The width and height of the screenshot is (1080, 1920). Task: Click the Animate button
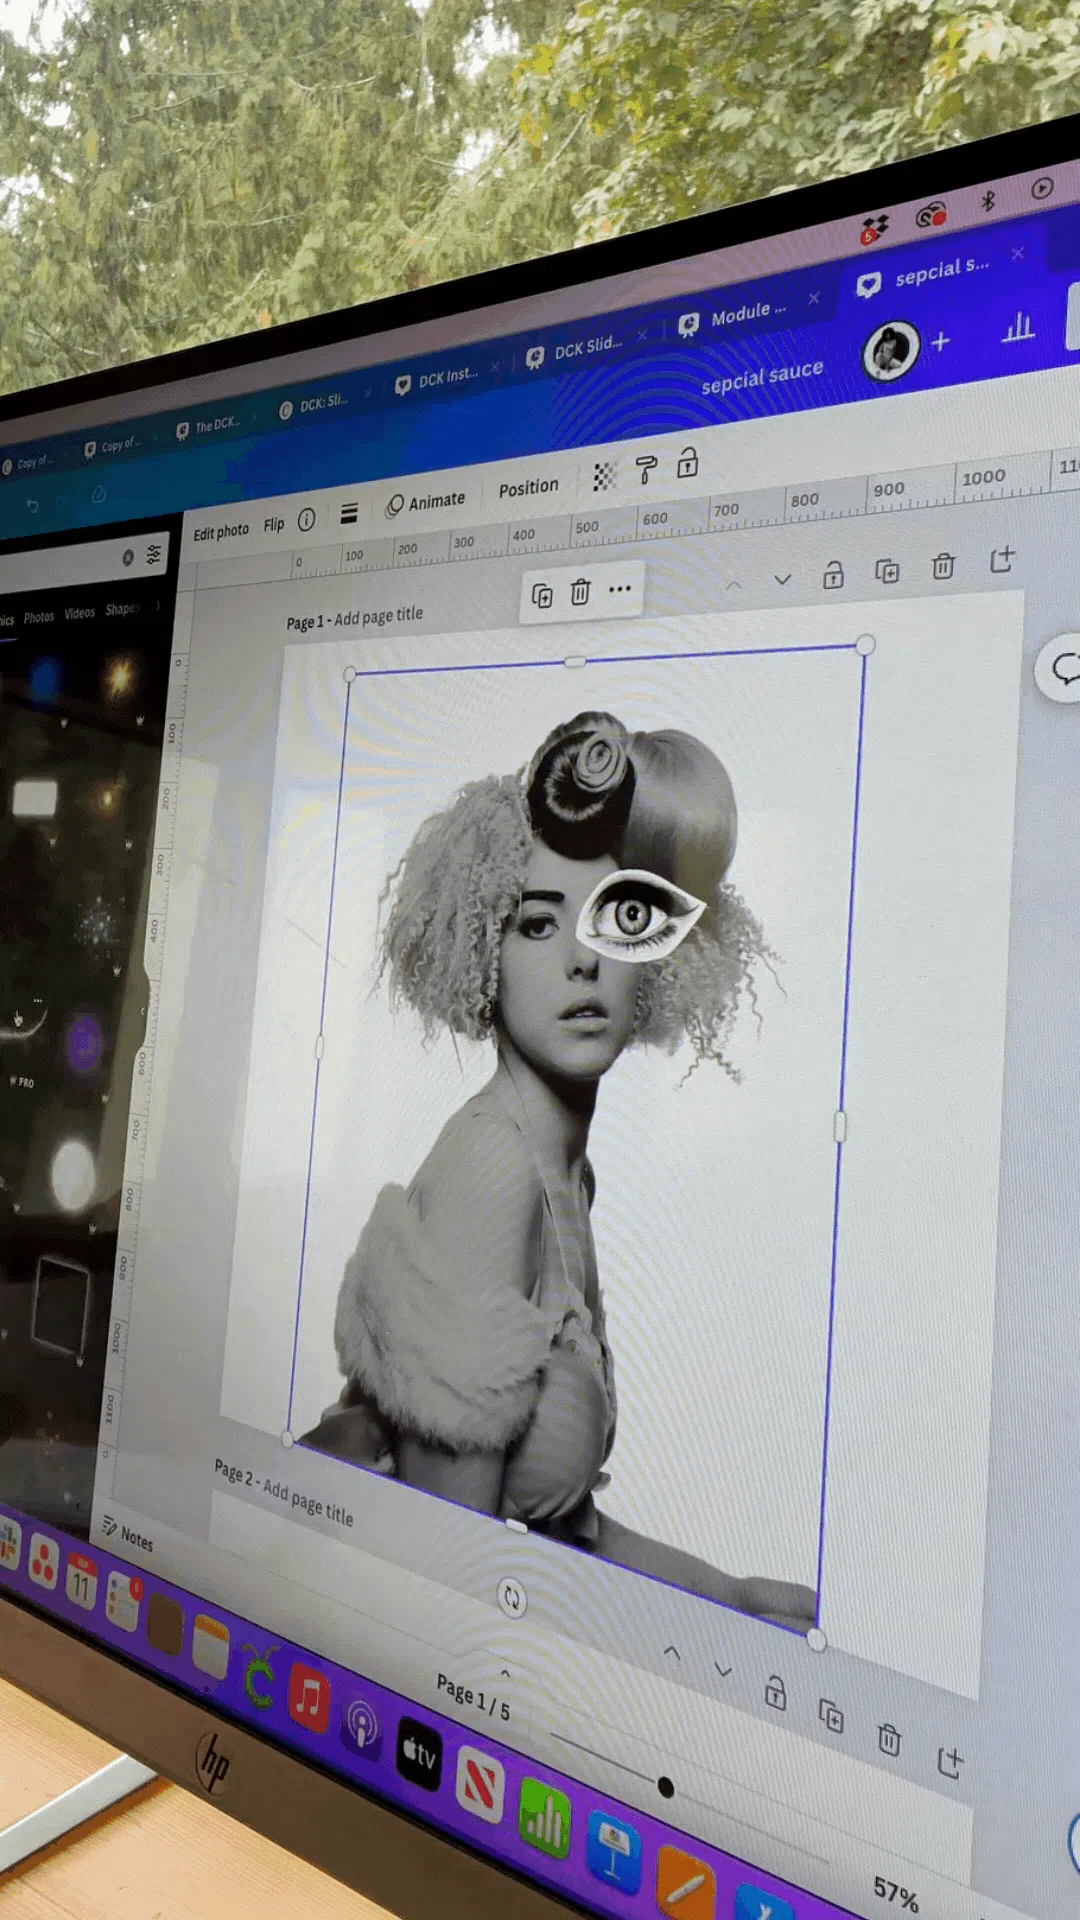tap(426, 502)
